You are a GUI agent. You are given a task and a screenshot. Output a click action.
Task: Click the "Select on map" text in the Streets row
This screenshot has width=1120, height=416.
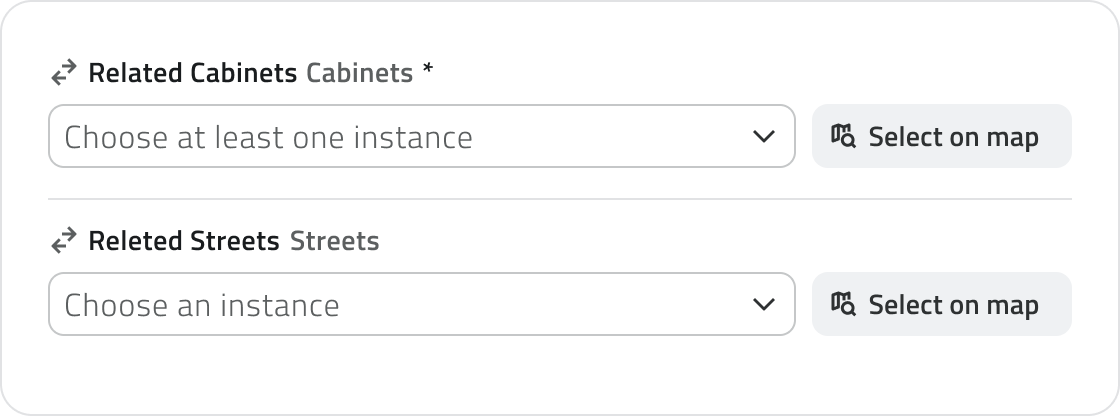[x=953, y=305]
